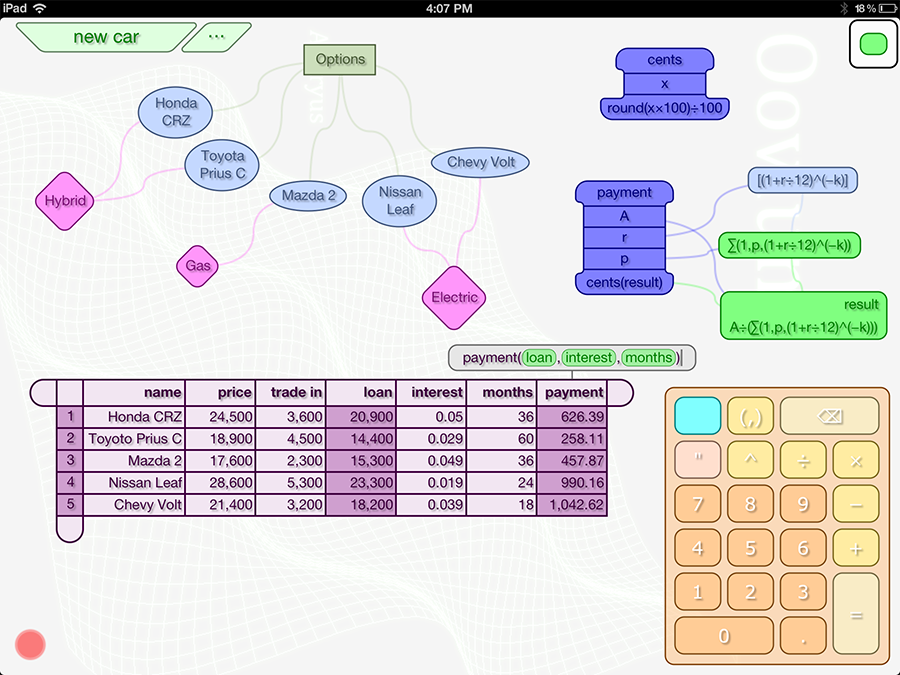900x675 pixels.
Task: Select the green result expression box
Action: tap(804, 316)
